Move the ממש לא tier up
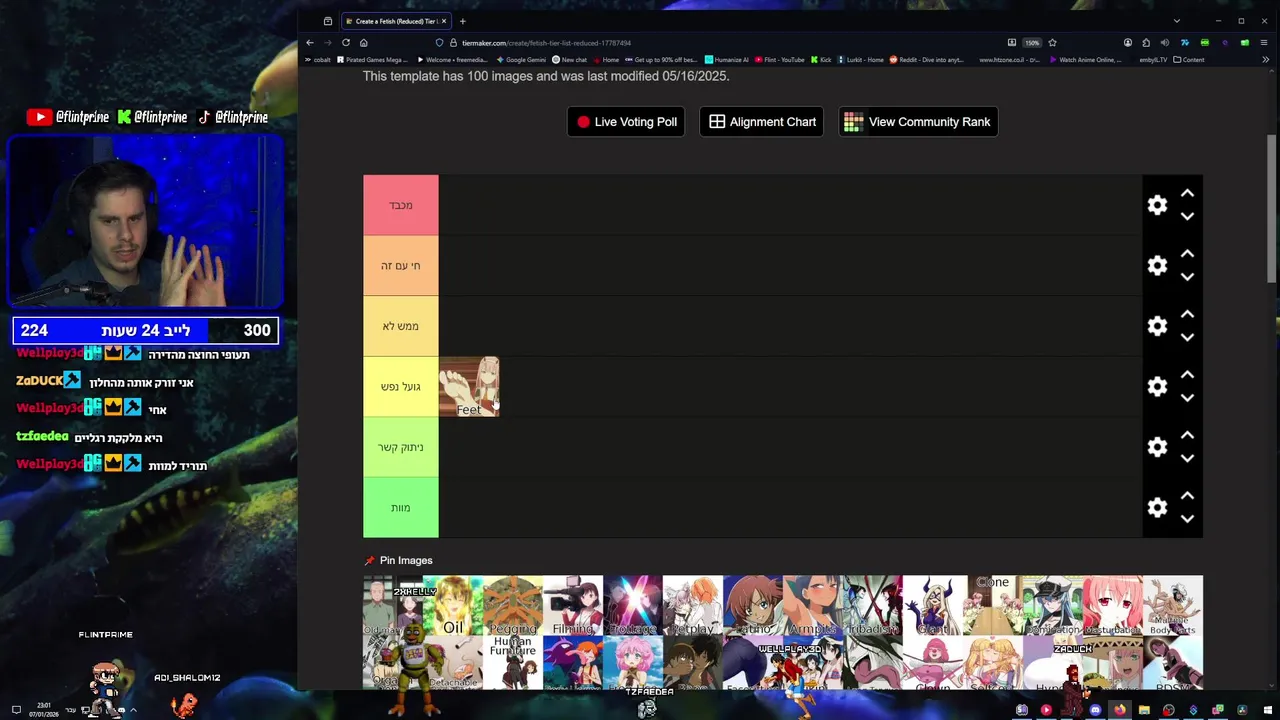The height and width of the screenshot is (720, 1280). point(1187,314)
